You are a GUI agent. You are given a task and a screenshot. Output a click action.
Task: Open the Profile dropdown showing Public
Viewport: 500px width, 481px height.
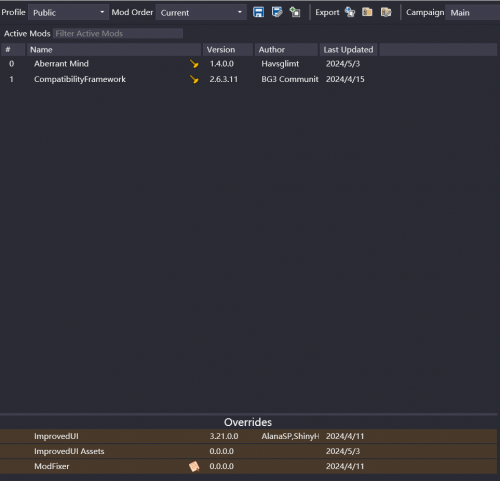68,13
